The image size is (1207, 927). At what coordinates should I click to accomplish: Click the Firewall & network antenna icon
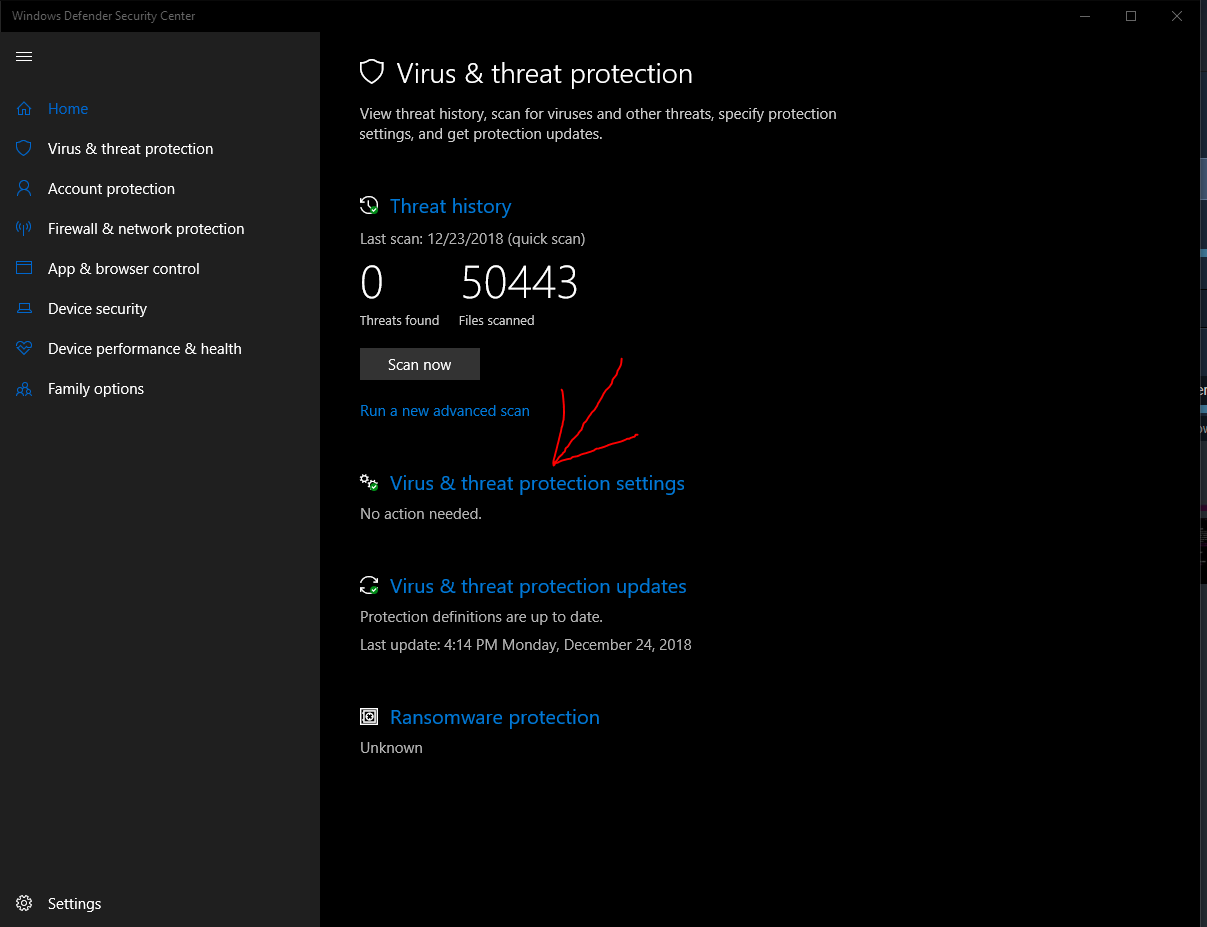pyautogui.click(x=24, y=229)
